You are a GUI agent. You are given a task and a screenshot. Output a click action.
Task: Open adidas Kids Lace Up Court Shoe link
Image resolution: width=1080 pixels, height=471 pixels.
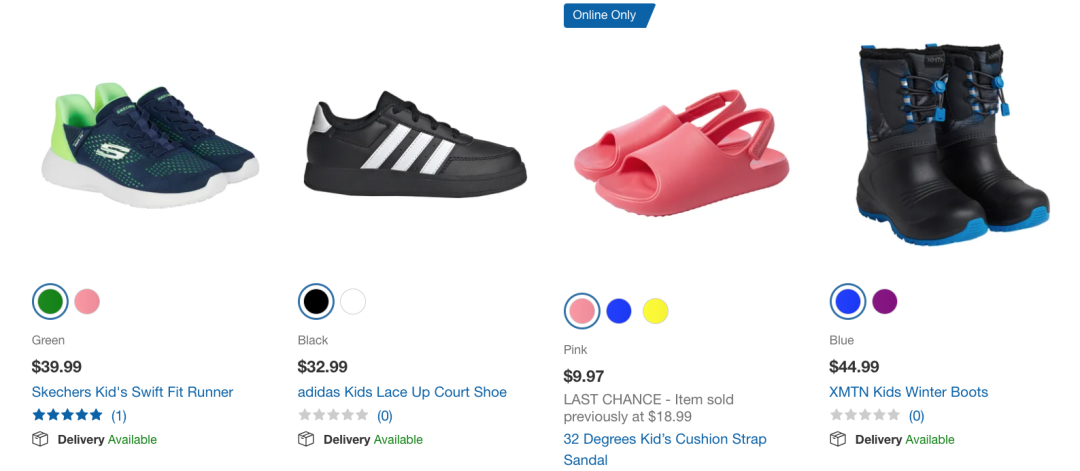click(402, 392)
